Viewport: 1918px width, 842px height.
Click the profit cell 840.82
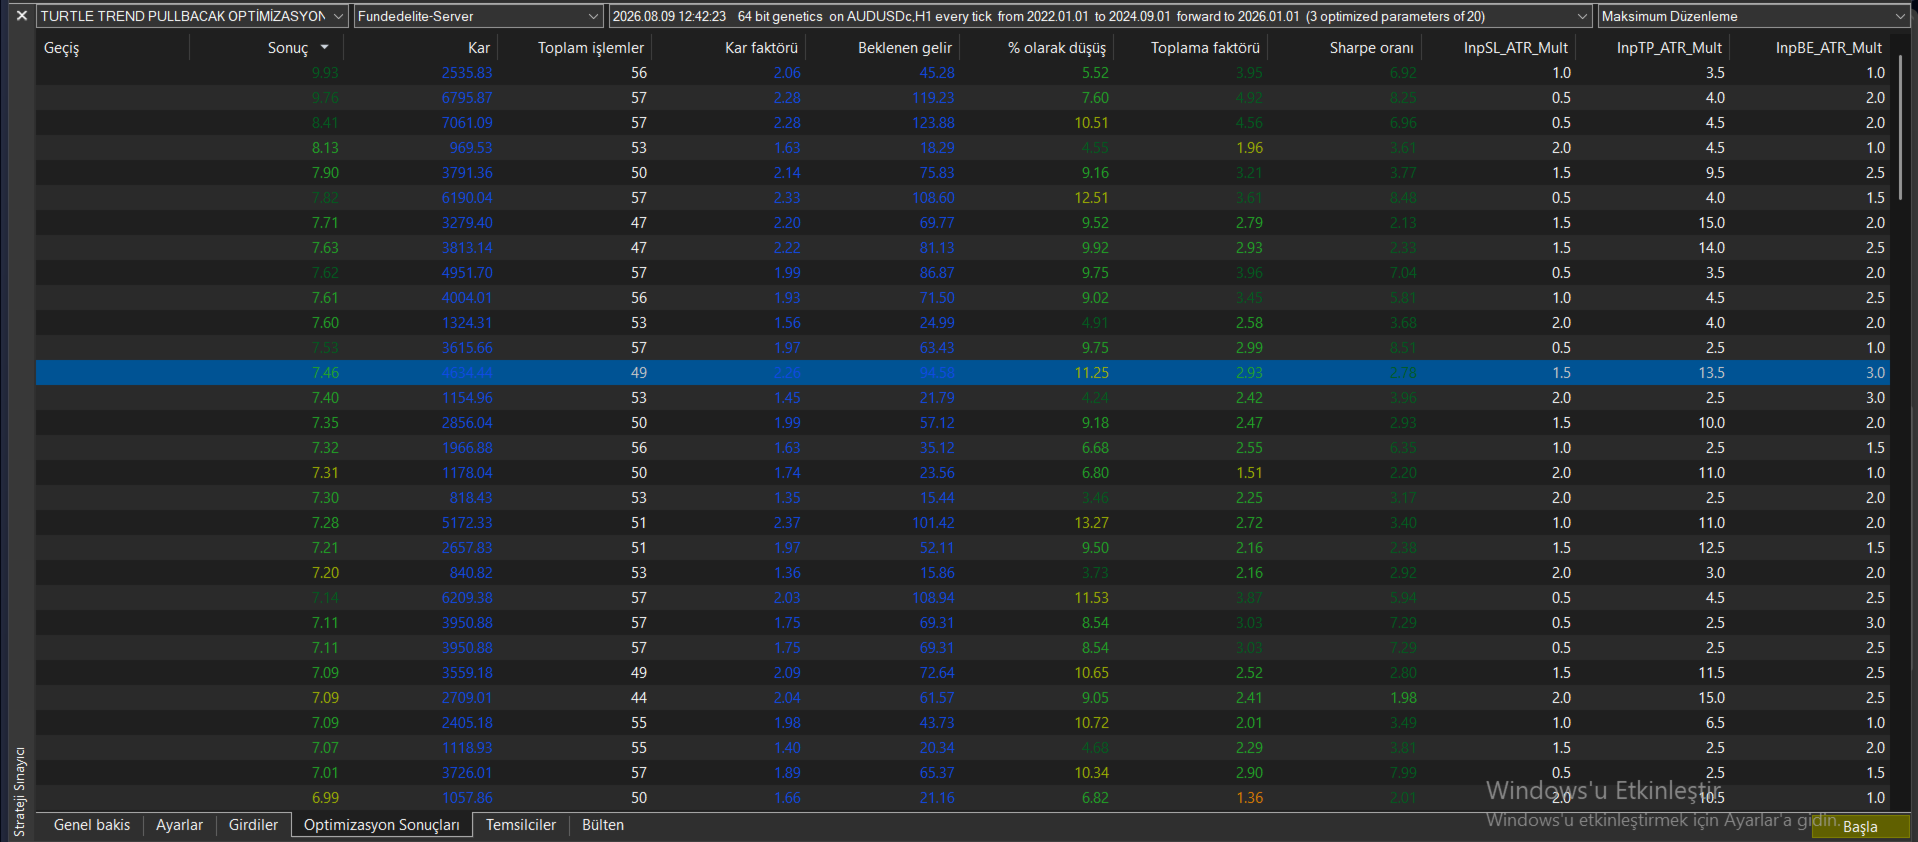point(470,573)
